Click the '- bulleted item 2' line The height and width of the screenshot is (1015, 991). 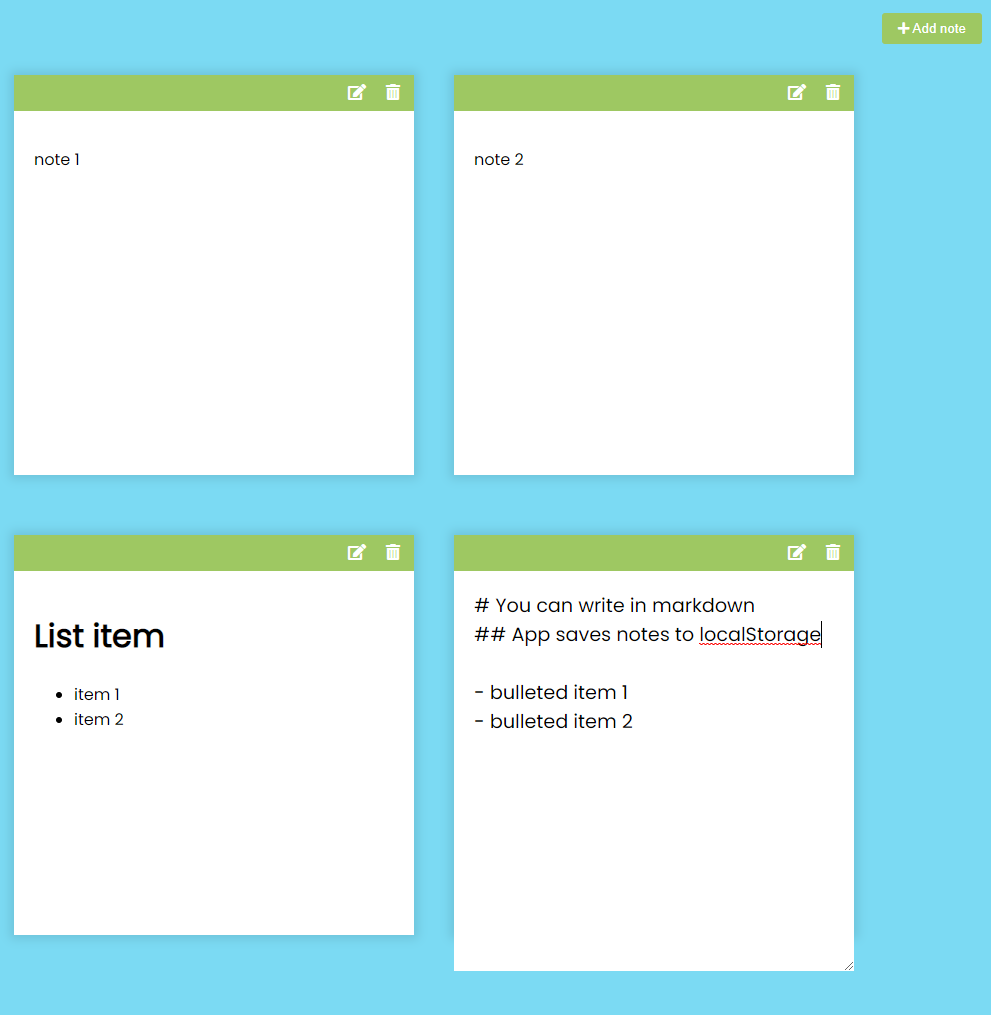[x=553, y=721]
